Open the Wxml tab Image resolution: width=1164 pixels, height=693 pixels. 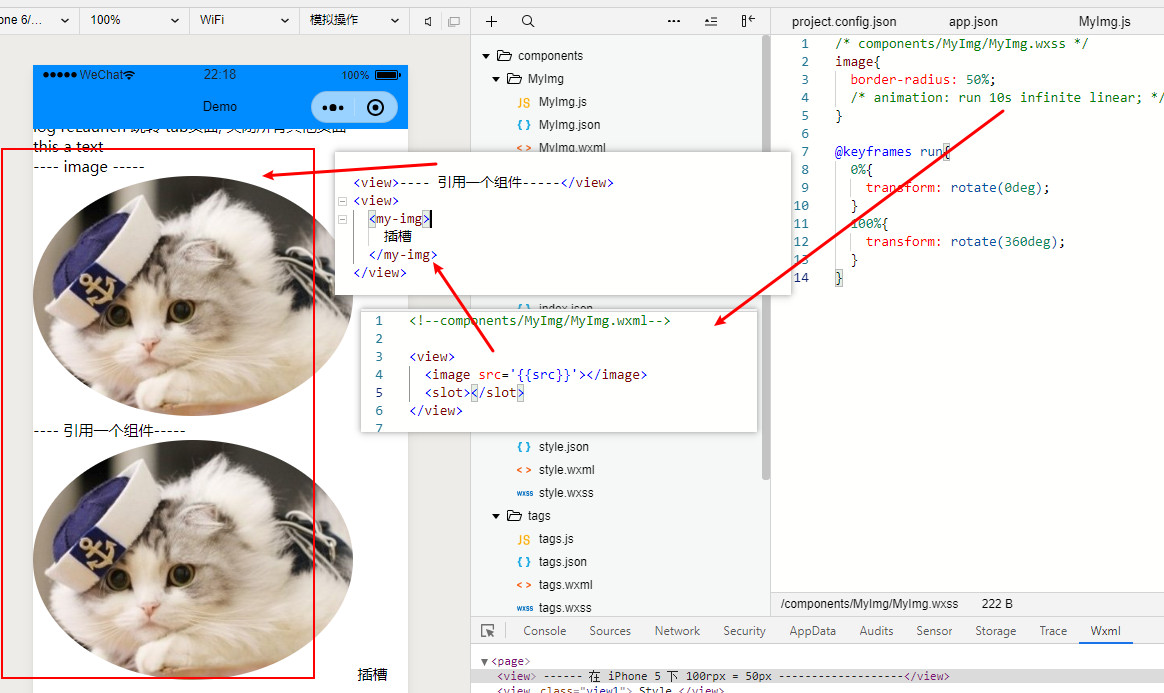click(x=1105, y=631)
